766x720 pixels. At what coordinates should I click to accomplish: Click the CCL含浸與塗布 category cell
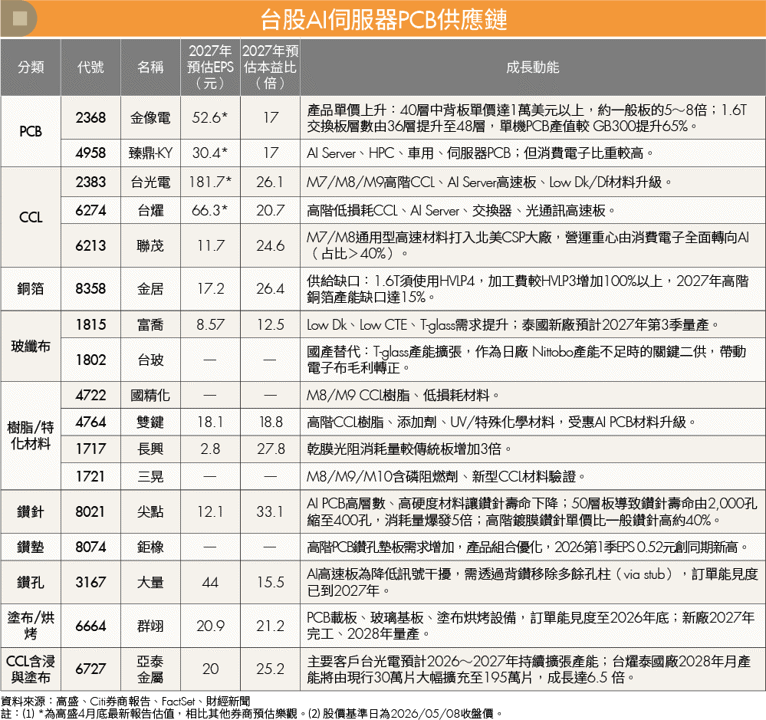pos(30,669)
